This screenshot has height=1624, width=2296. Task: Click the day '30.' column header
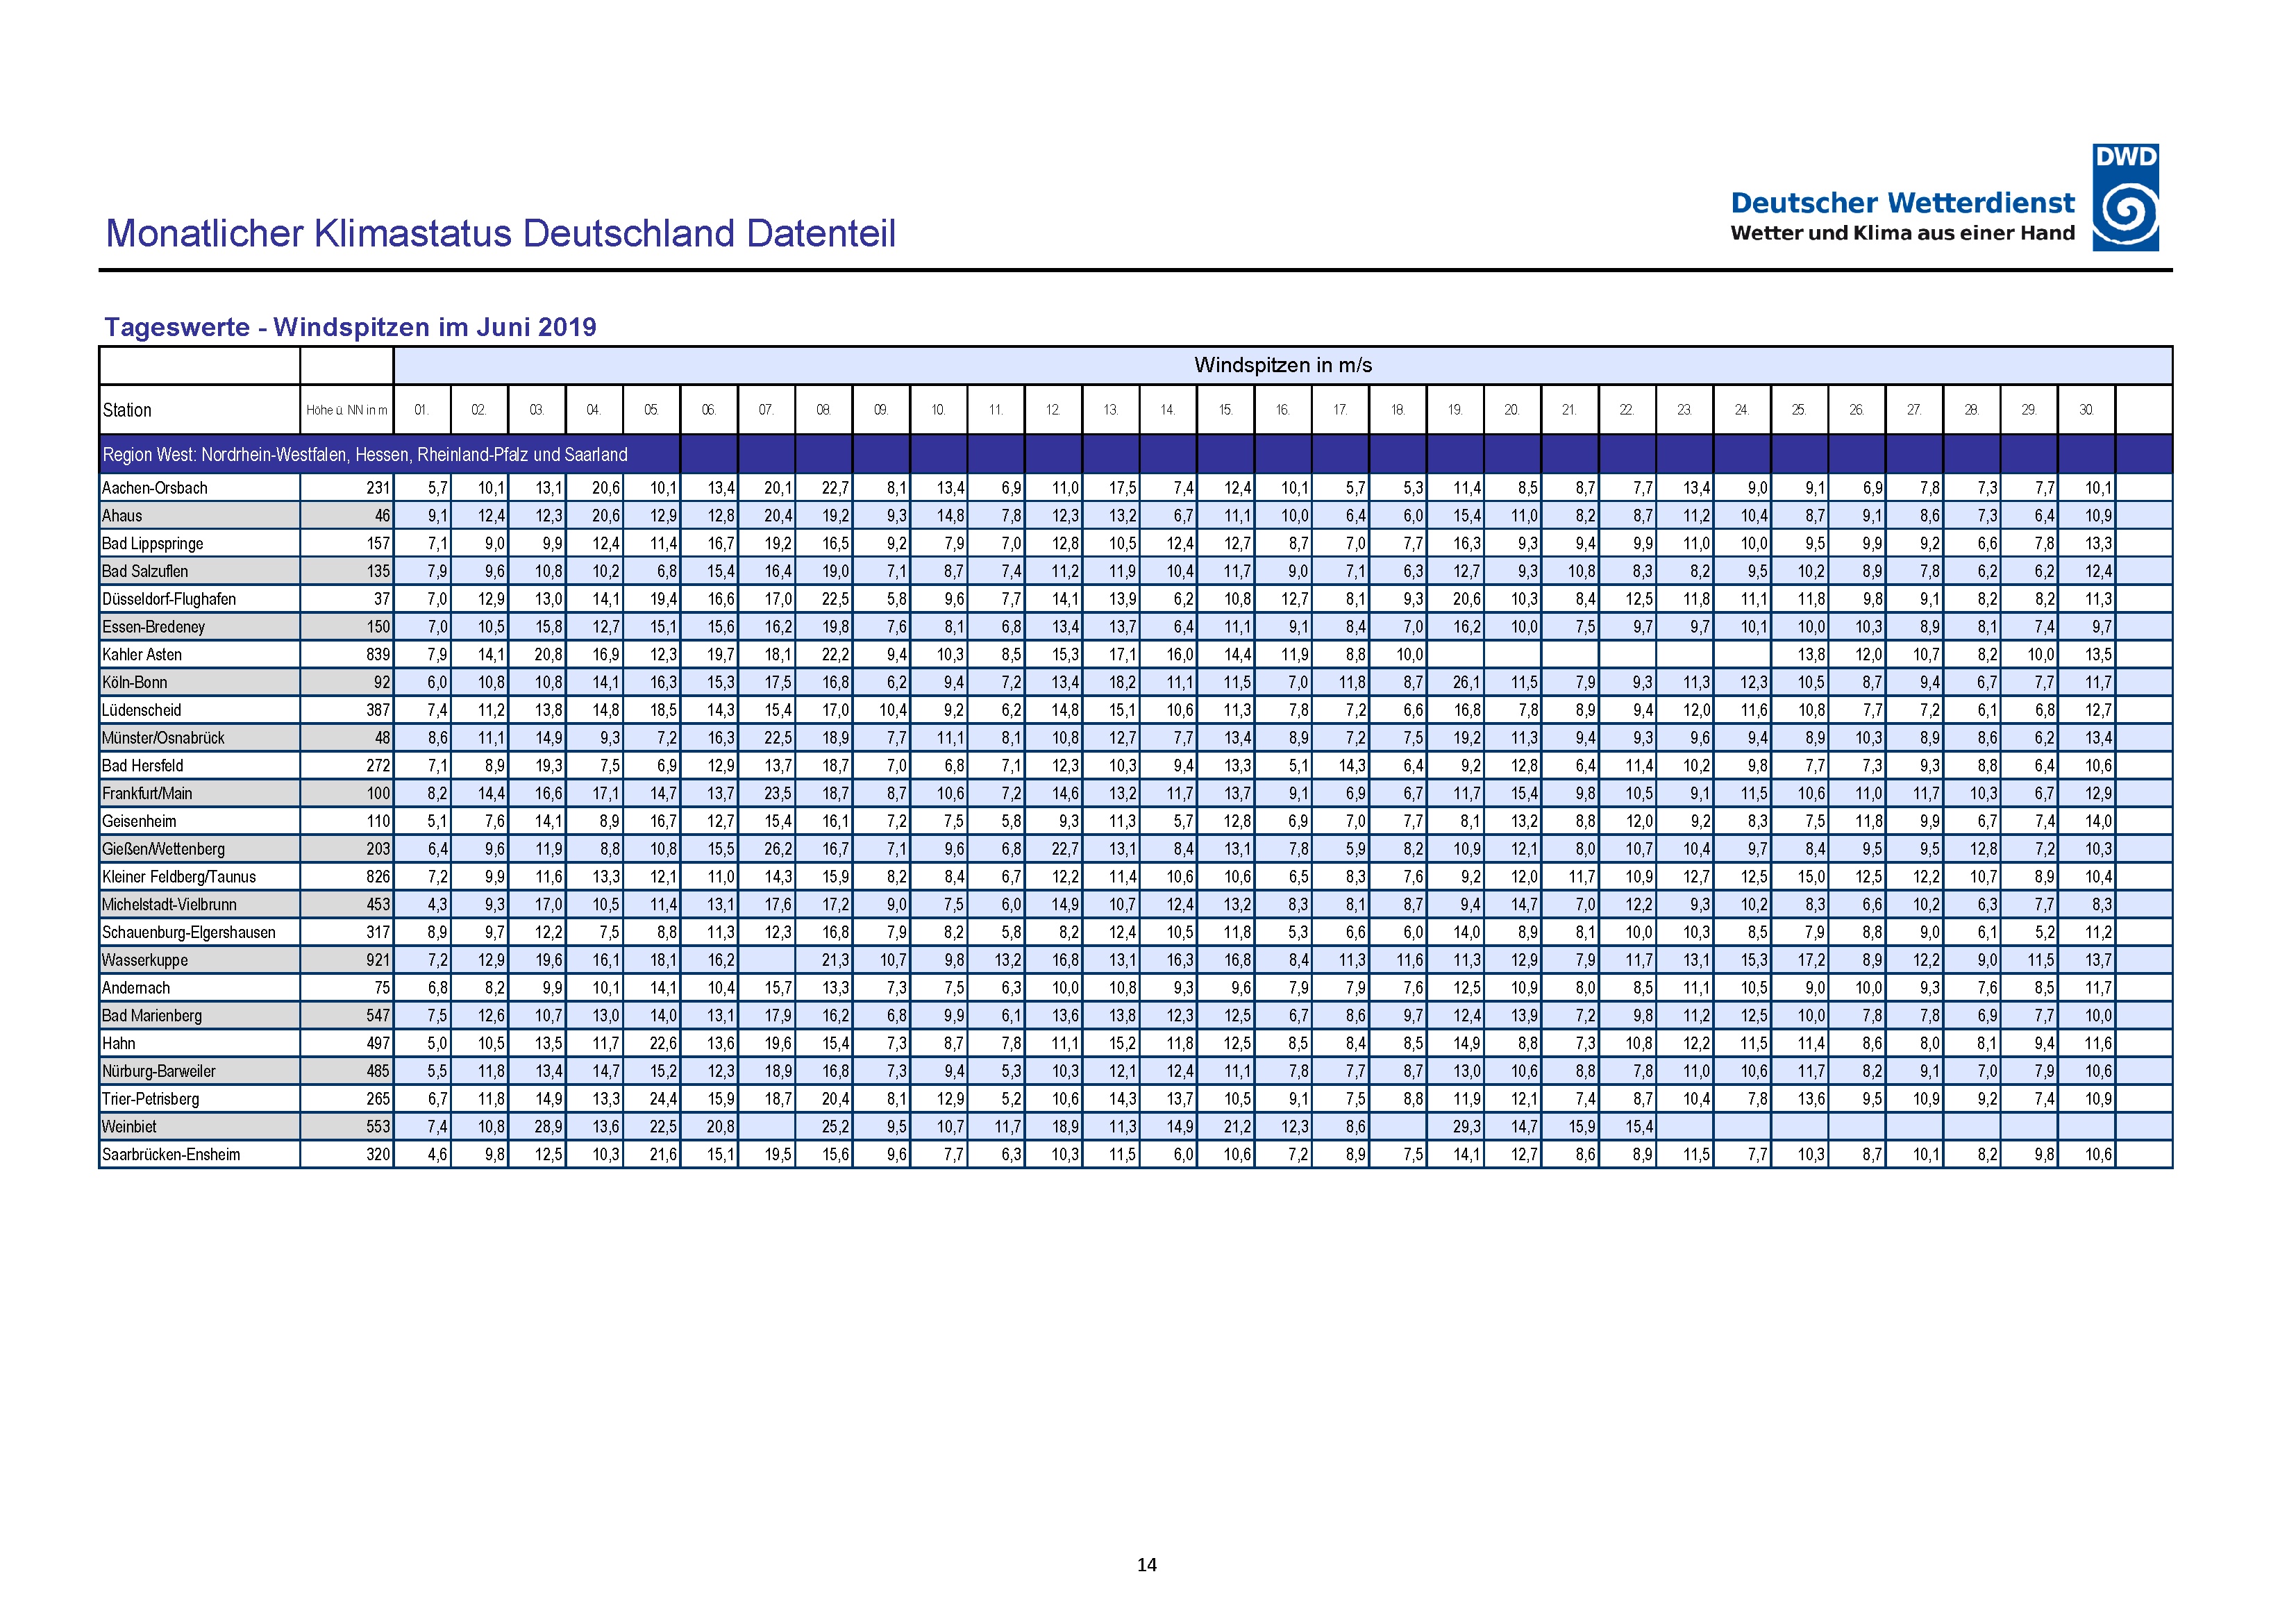pos(2086,410)
